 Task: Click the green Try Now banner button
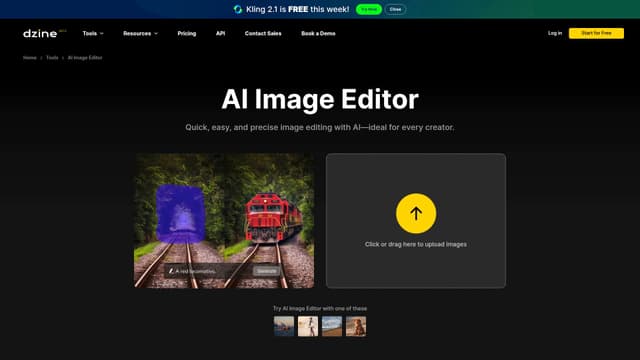coord(369,9)
